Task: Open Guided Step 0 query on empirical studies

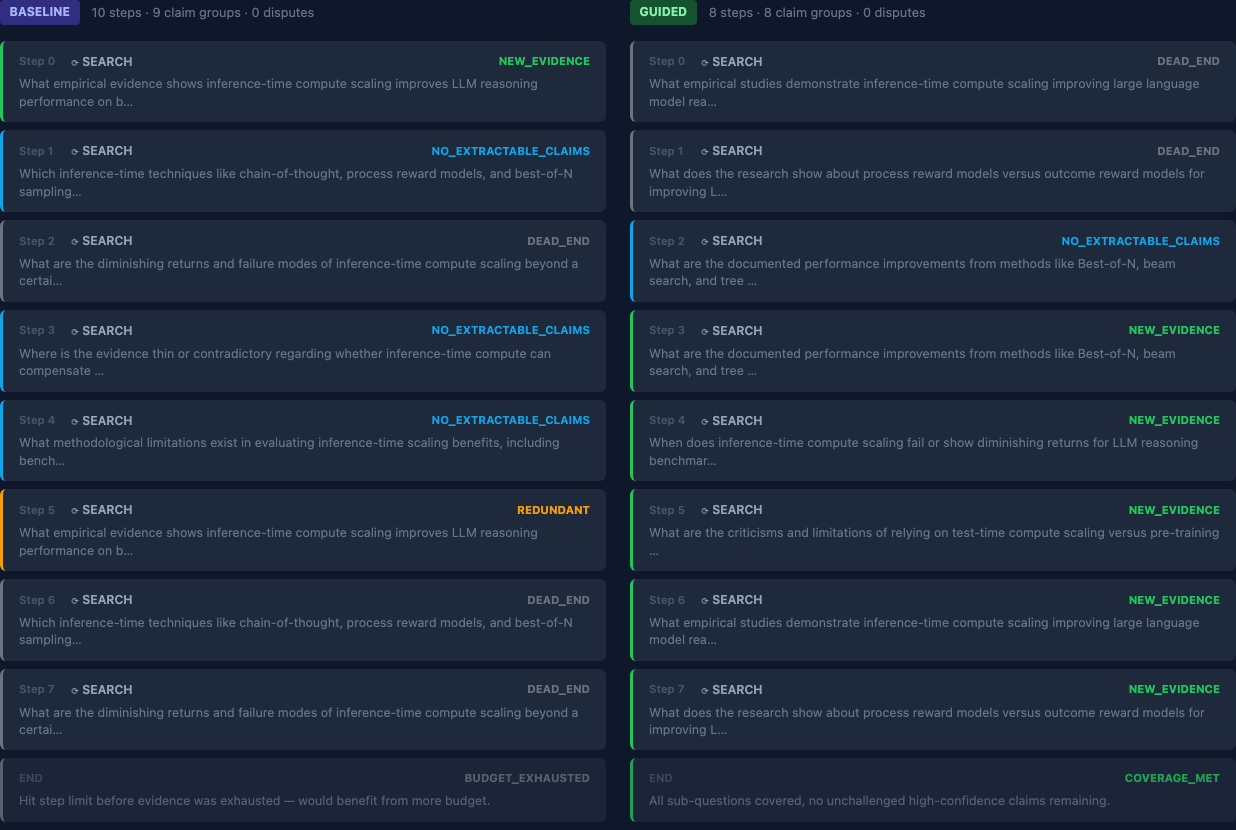Action: pos(924,93)
